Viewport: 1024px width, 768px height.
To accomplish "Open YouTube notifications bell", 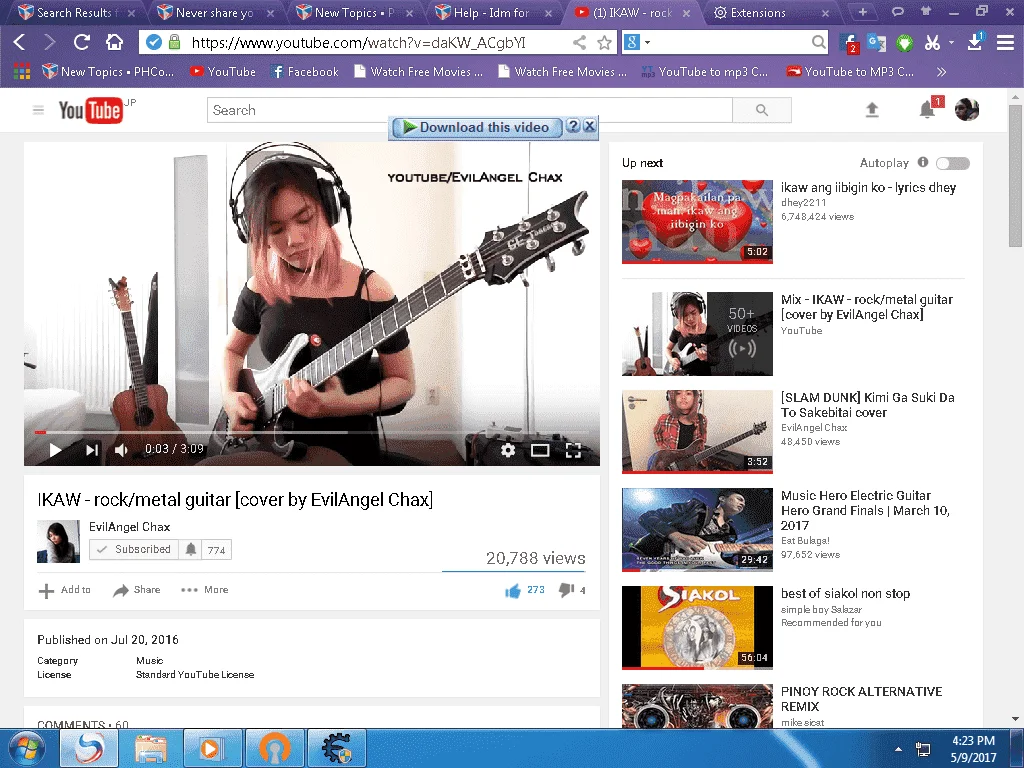I will (x=927, y=110).
